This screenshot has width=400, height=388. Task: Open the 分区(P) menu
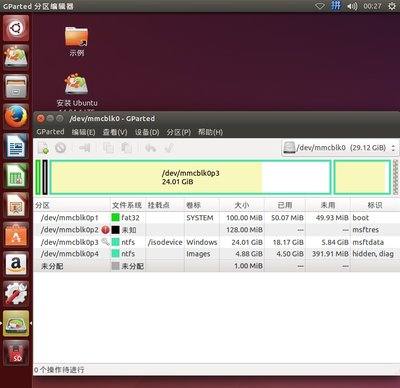179,132
